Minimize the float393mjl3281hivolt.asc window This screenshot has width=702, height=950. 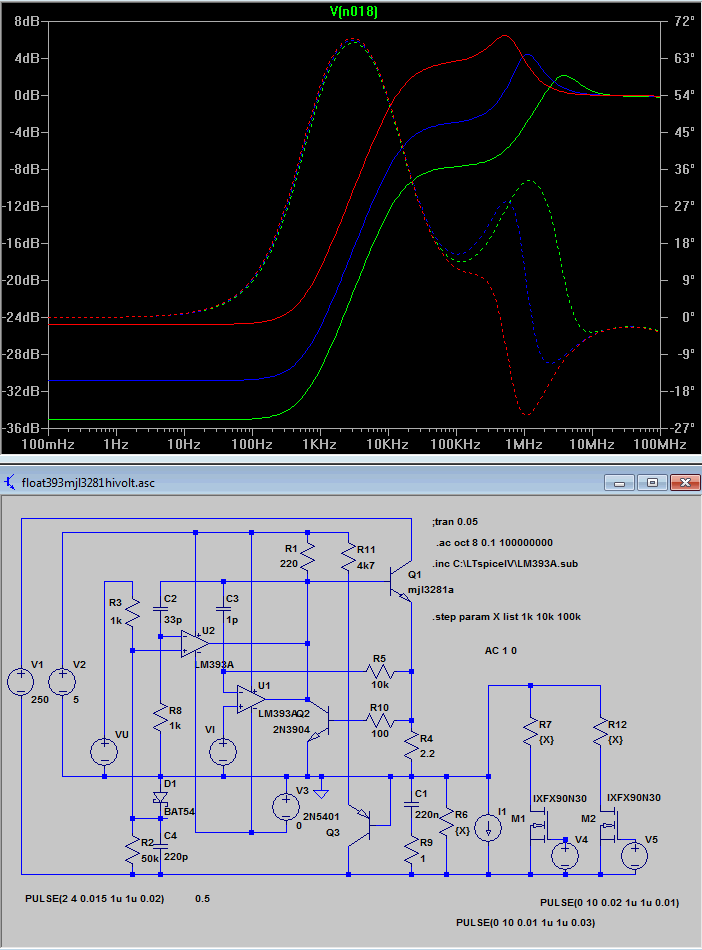620,483
